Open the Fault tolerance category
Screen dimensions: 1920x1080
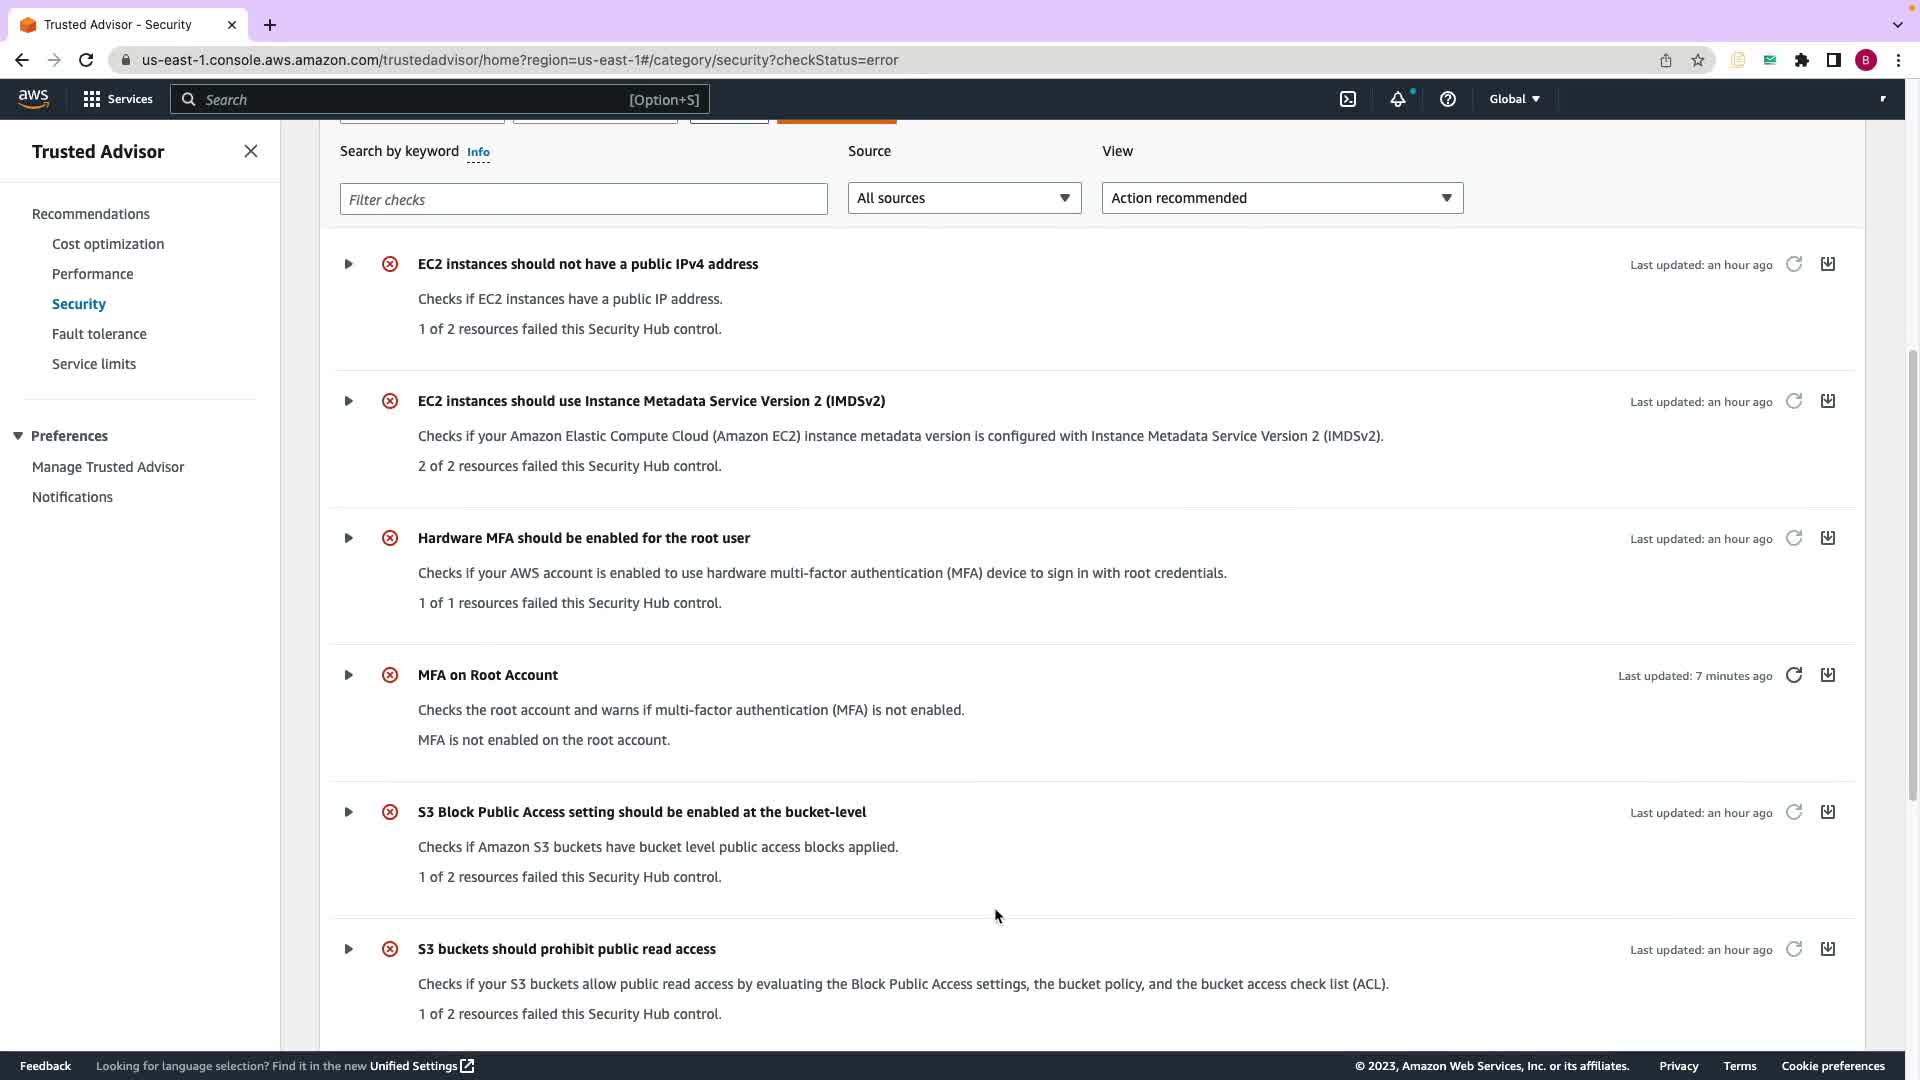(x=99, y=334)
